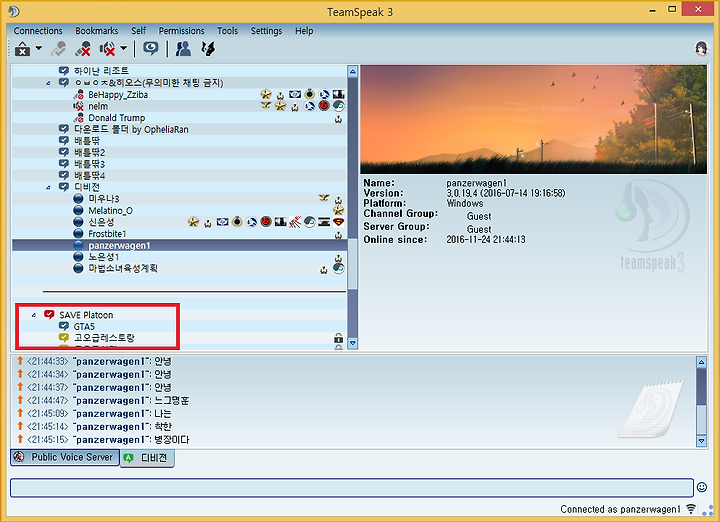Click the channel tree scroll up arrow
Screen dimensions: 720x522
(x=353, y=71)
